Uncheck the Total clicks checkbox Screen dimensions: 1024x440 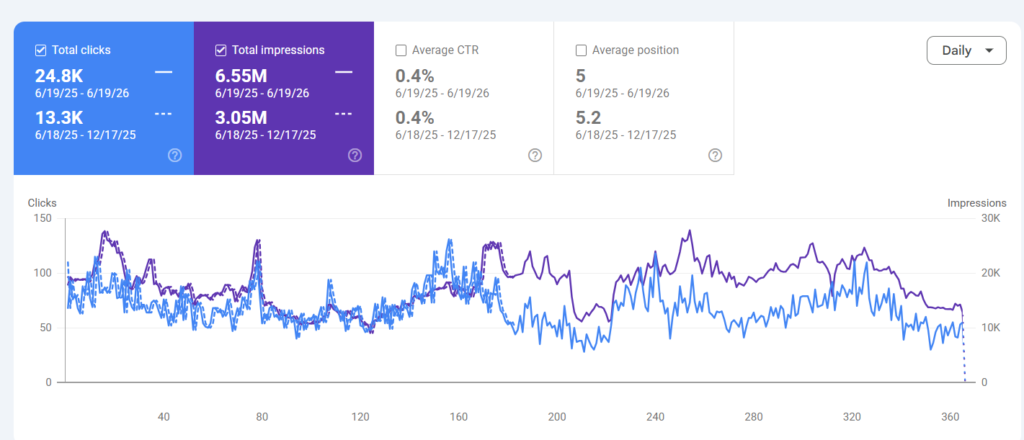(40, 50)
